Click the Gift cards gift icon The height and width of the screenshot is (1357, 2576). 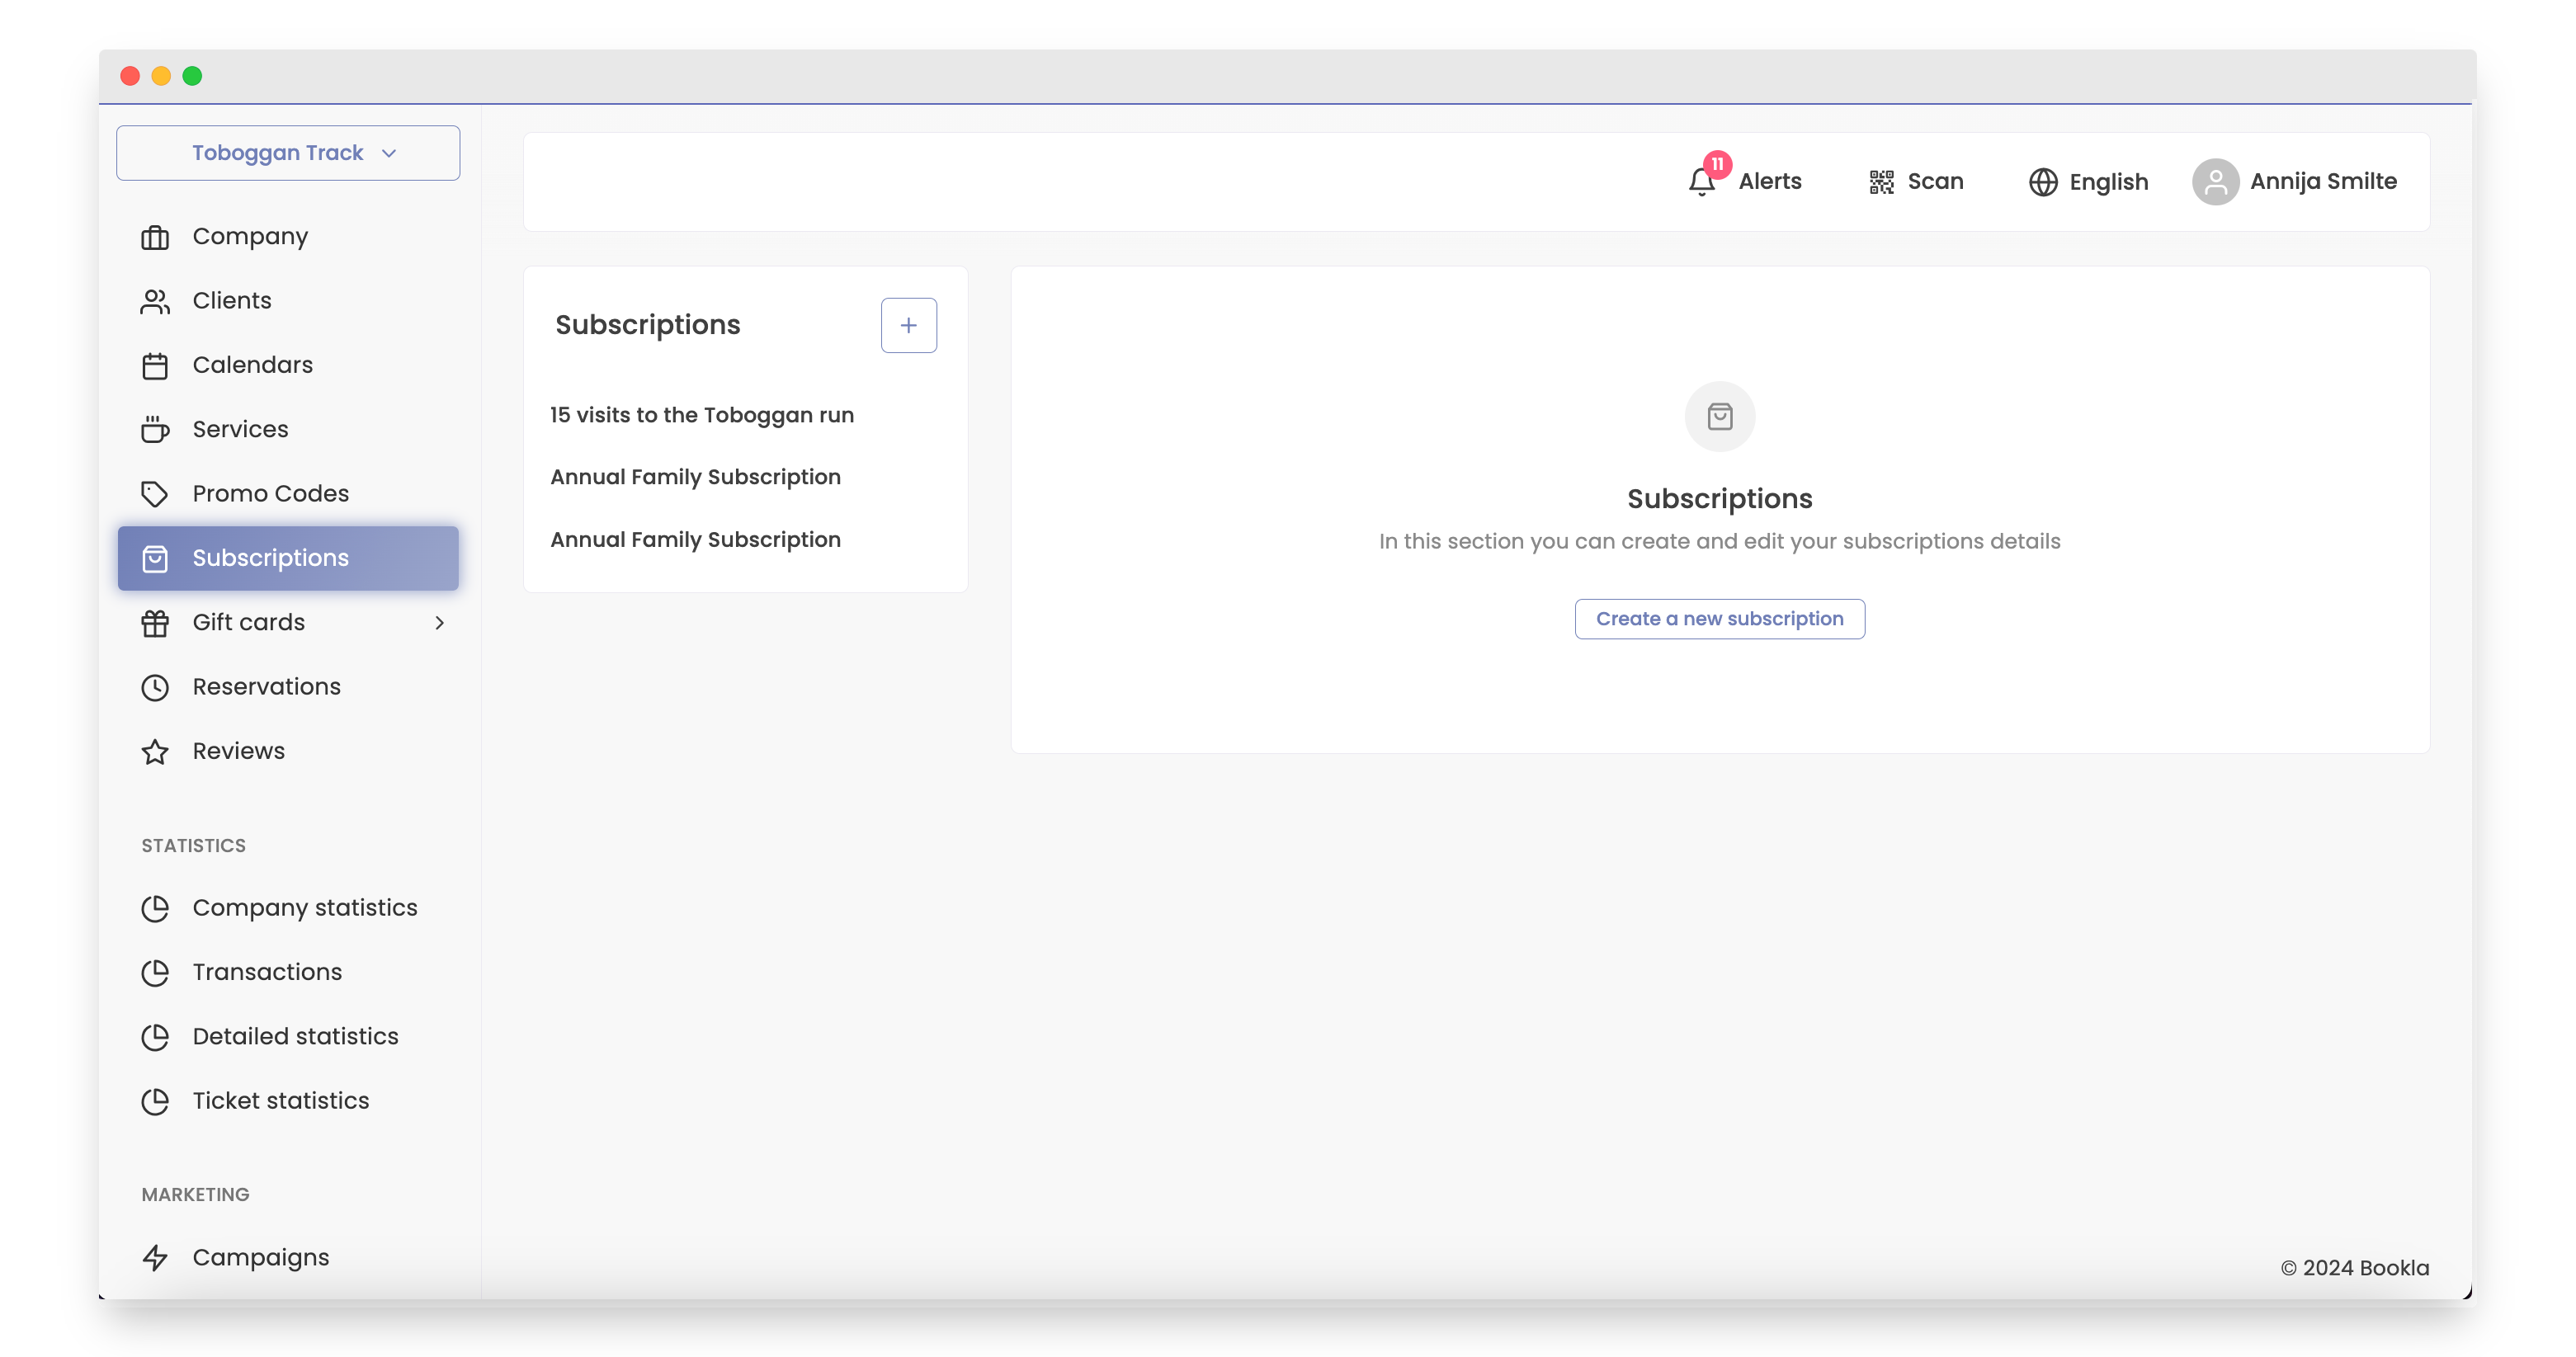point(155,622)
